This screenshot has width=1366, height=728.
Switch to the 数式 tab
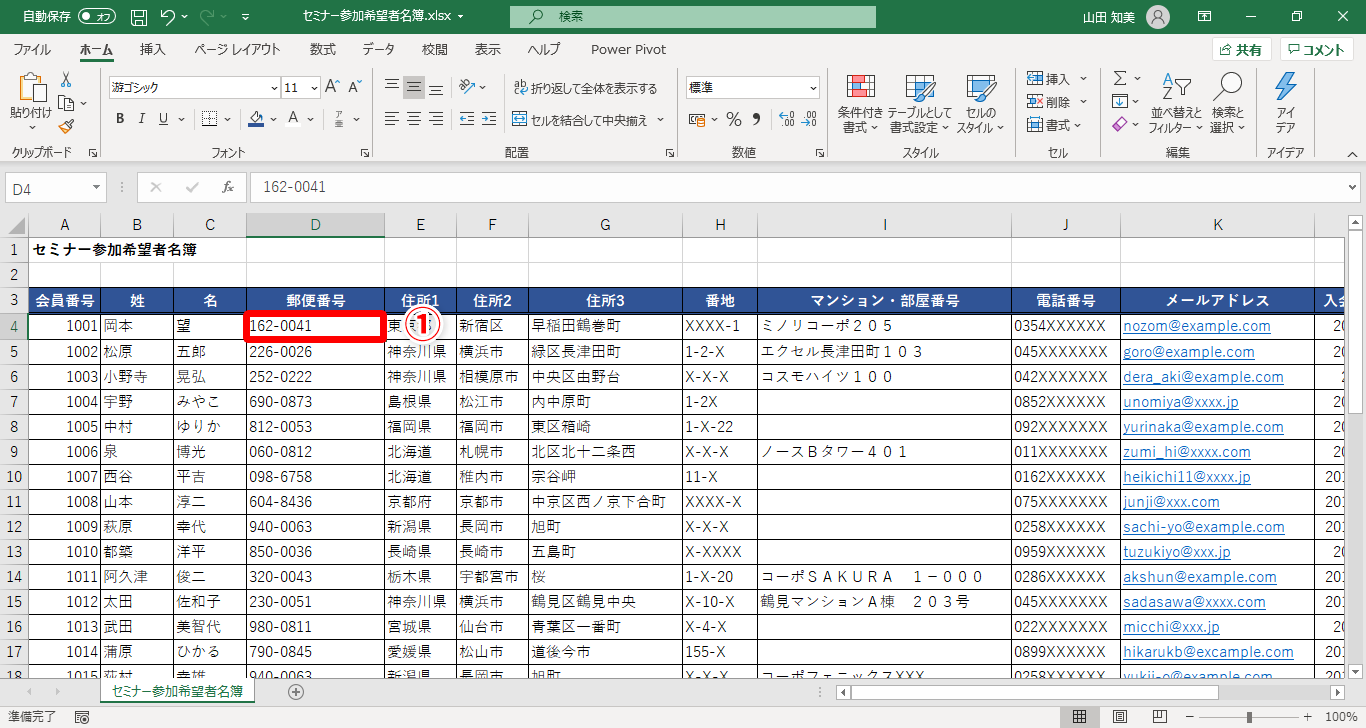click(x=322, y=50)
